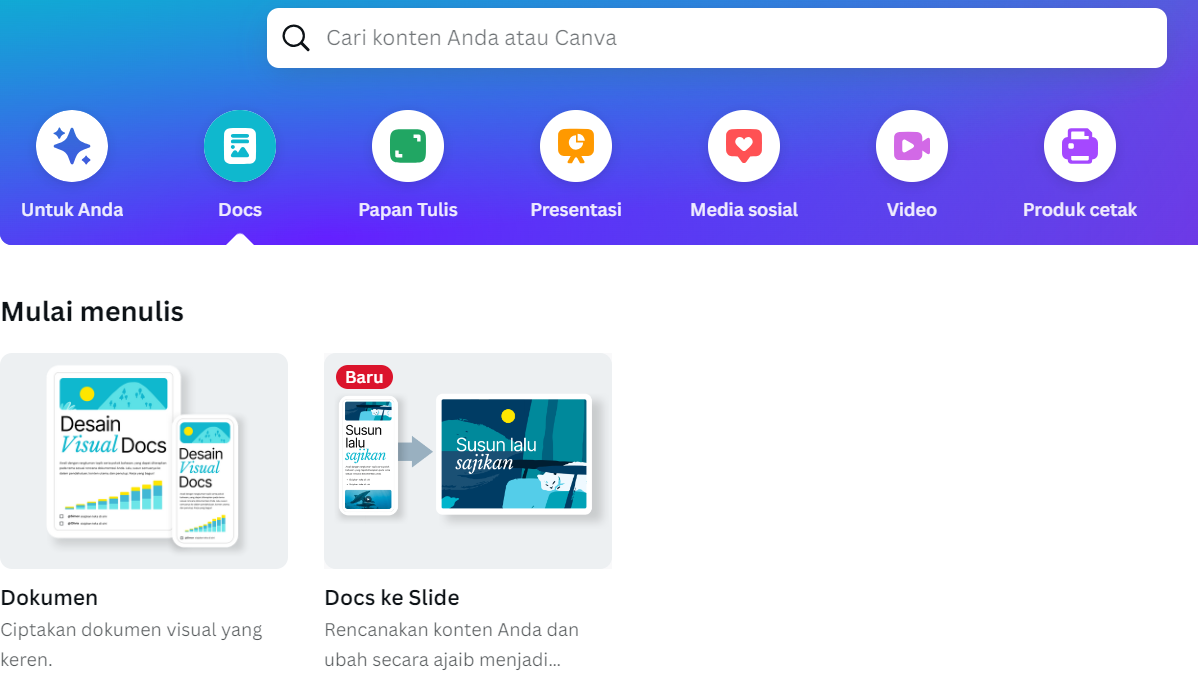Switch to the Presentasi tab
Image resolution: width=1198 pixels, height=687 pixels.
click(x=575, y=210)
